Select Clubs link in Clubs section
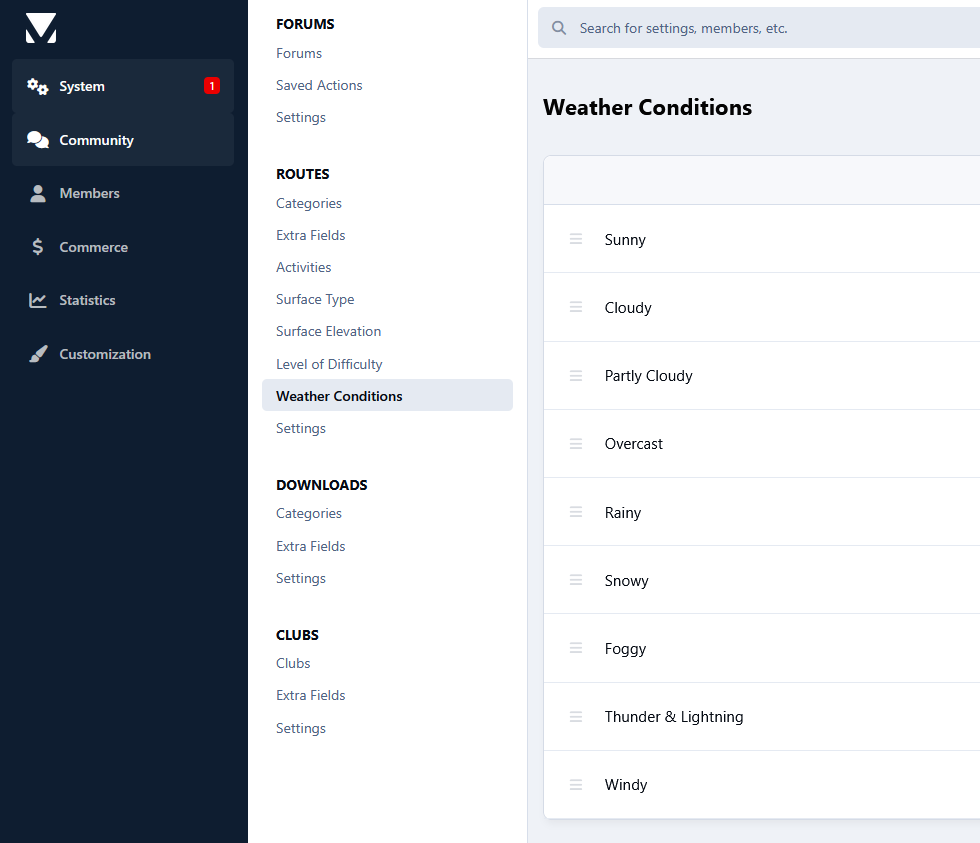980x843 pixels. pyautogui.click(x=293, y=663)
